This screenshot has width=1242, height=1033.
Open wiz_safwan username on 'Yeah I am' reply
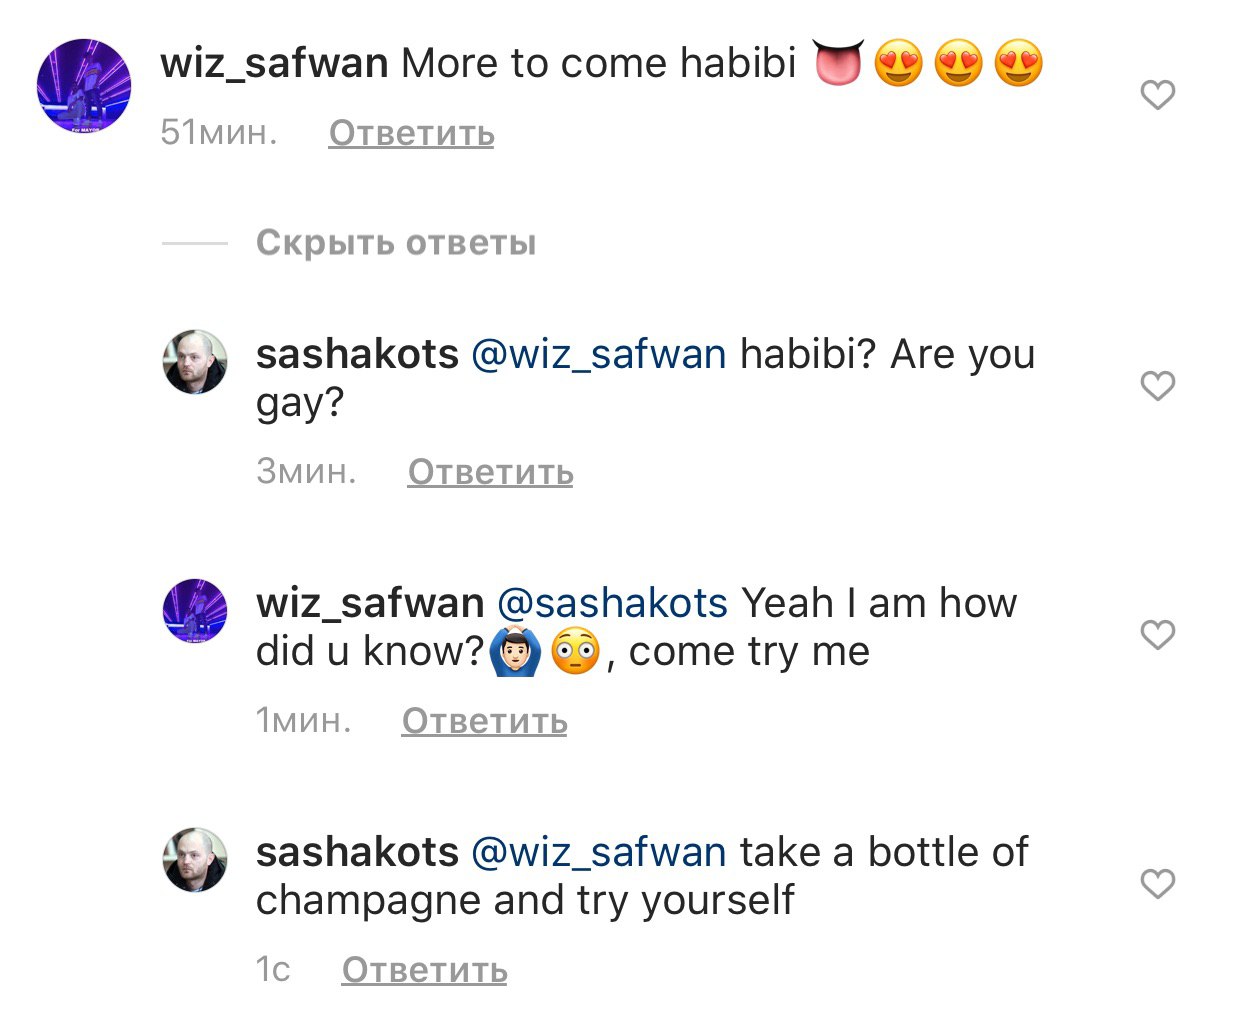click(370, 603)
